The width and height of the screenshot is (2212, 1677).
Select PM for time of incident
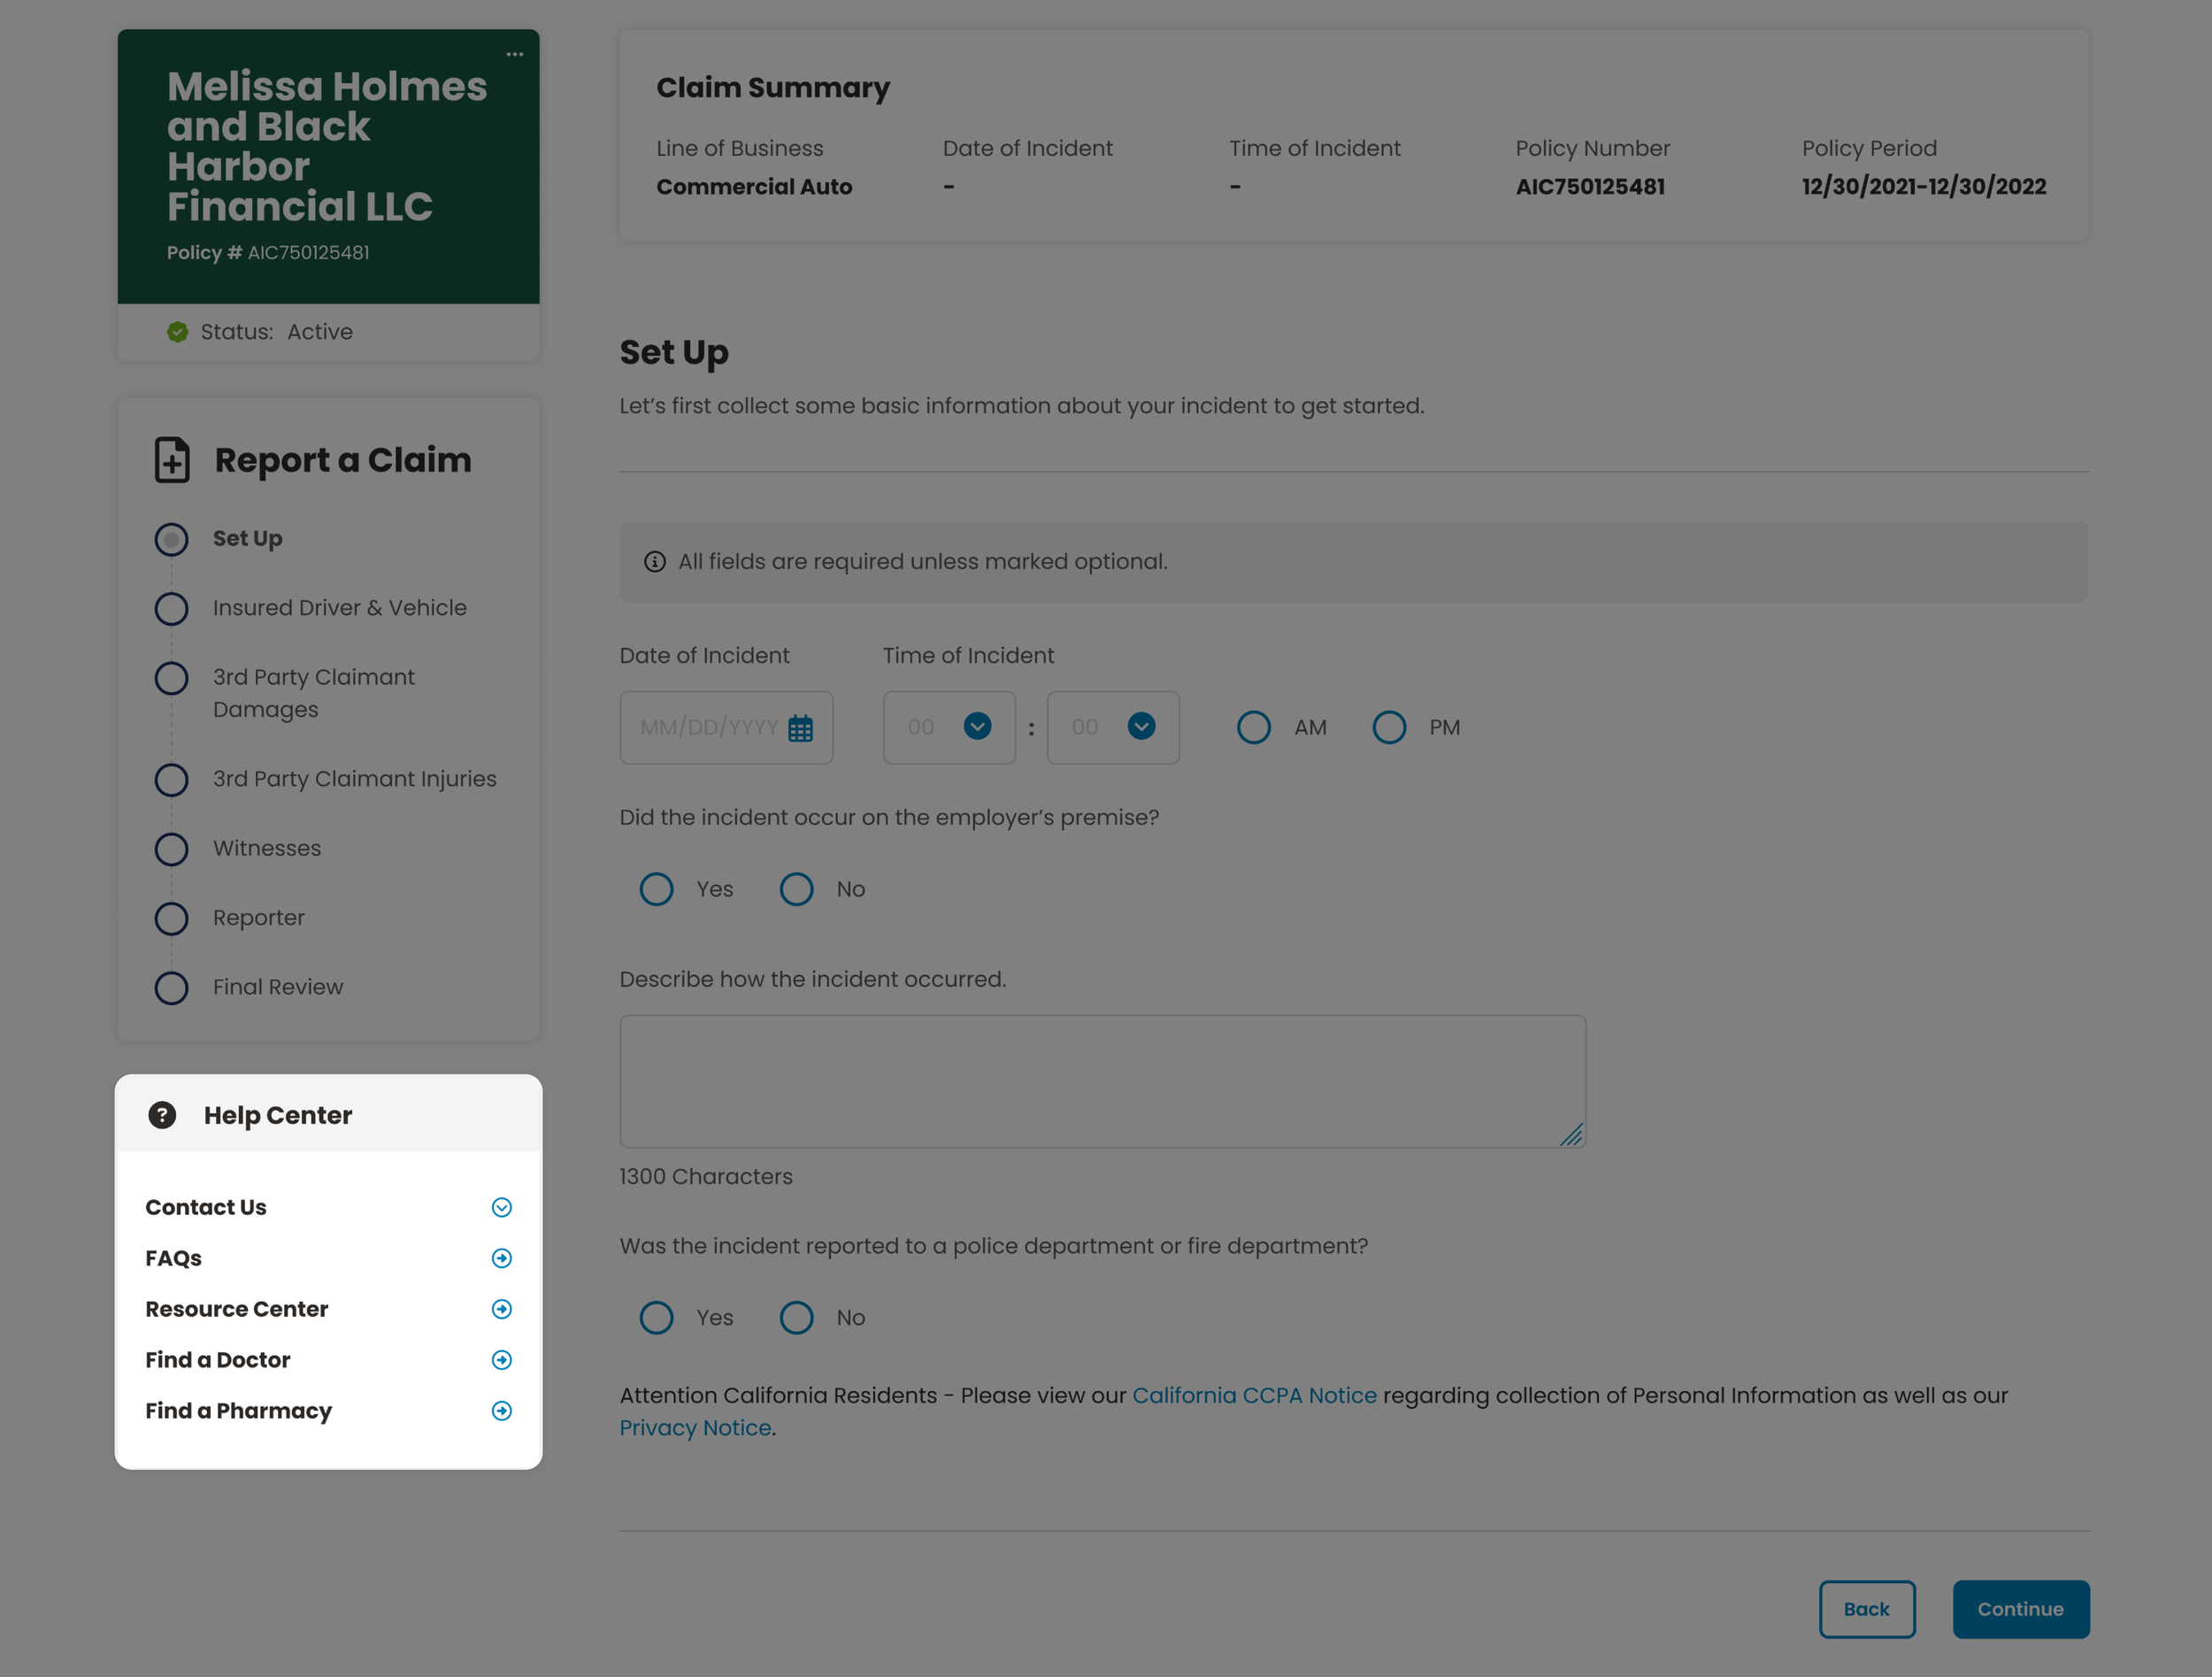coord(1389,728)
